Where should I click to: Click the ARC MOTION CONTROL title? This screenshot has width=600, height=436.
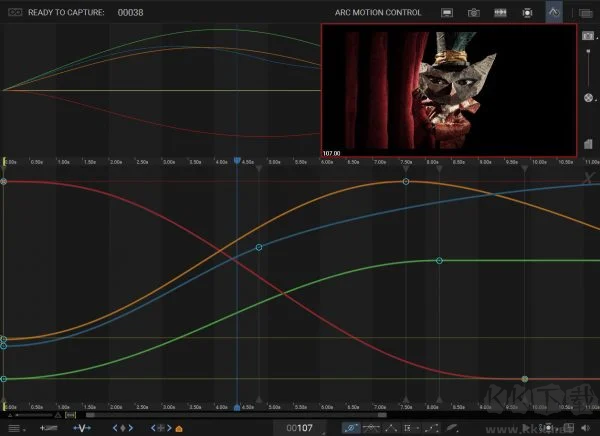click(378, 13)
